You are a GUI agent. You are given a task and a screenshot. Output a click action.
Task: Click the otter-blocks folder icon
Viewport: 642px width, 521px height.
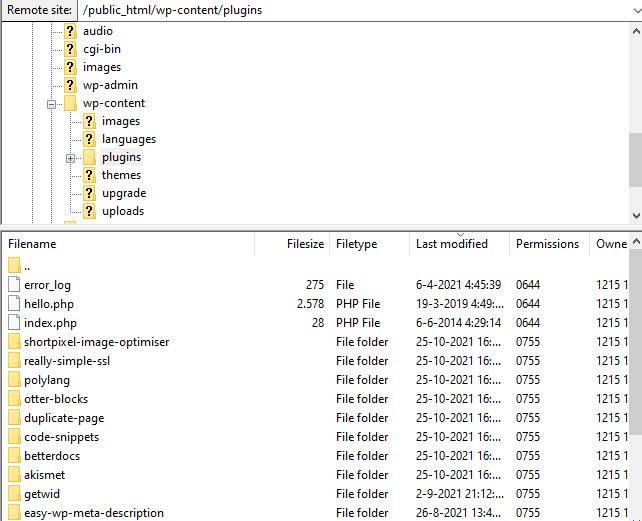point(14,399)
